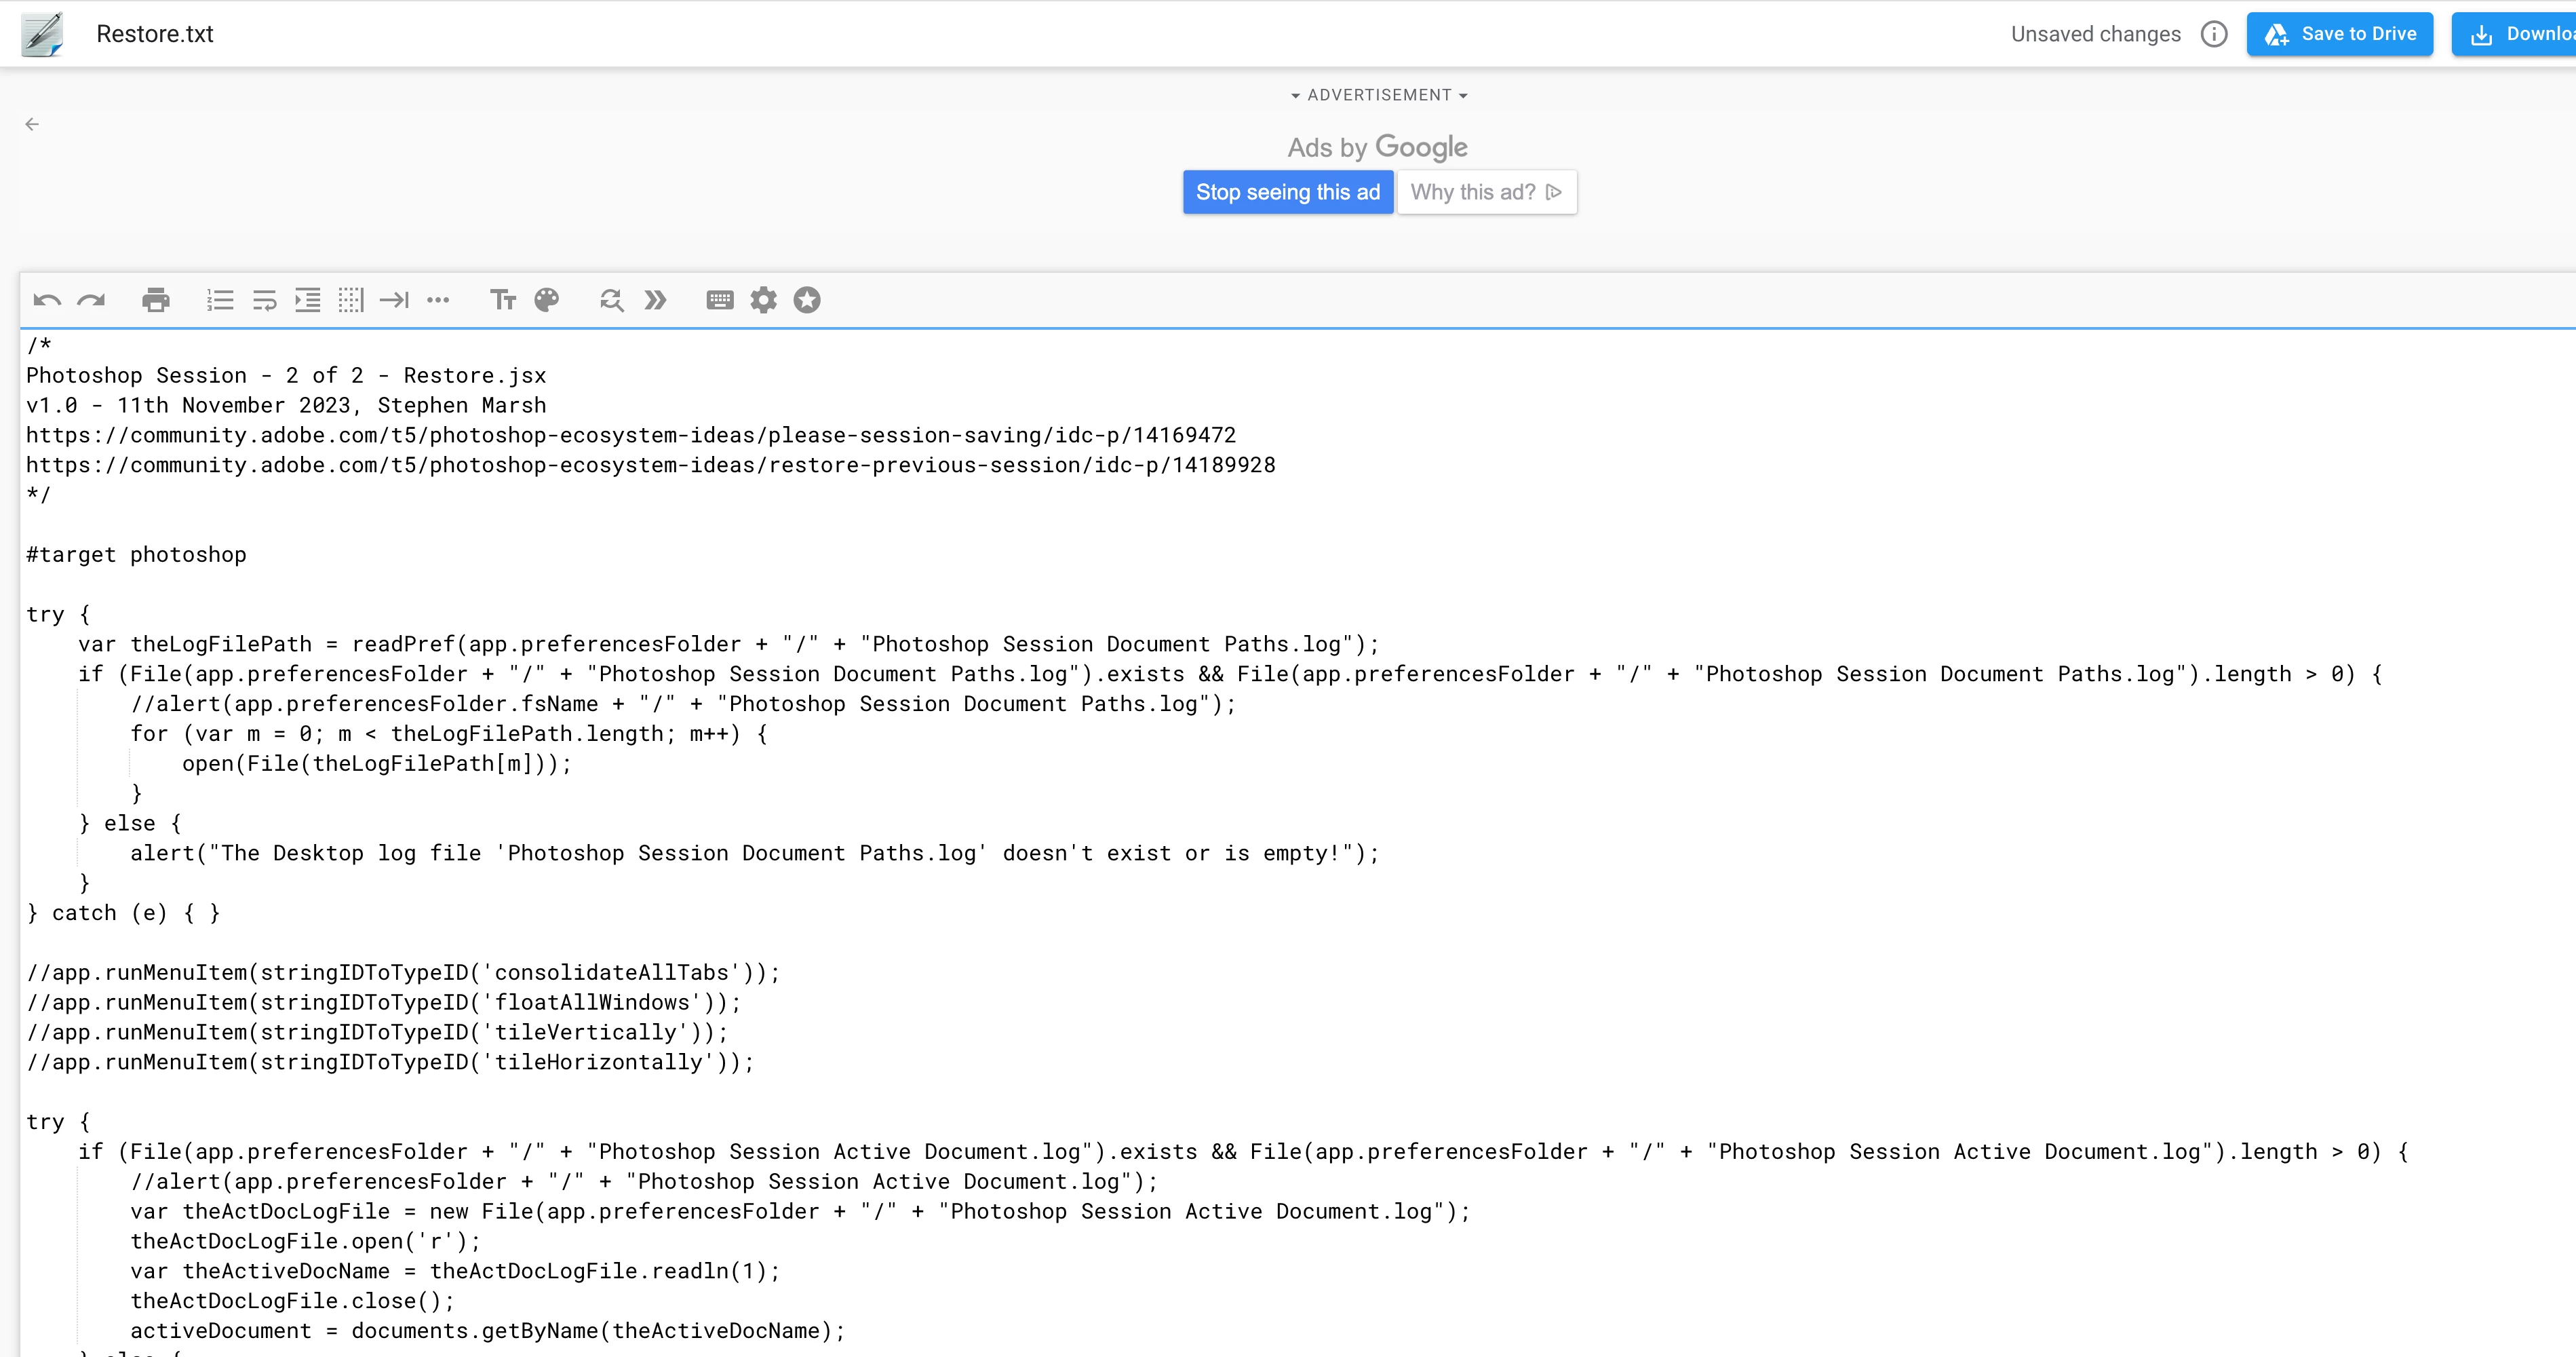Click the star favorite icon in toolbar

[807, 300]
